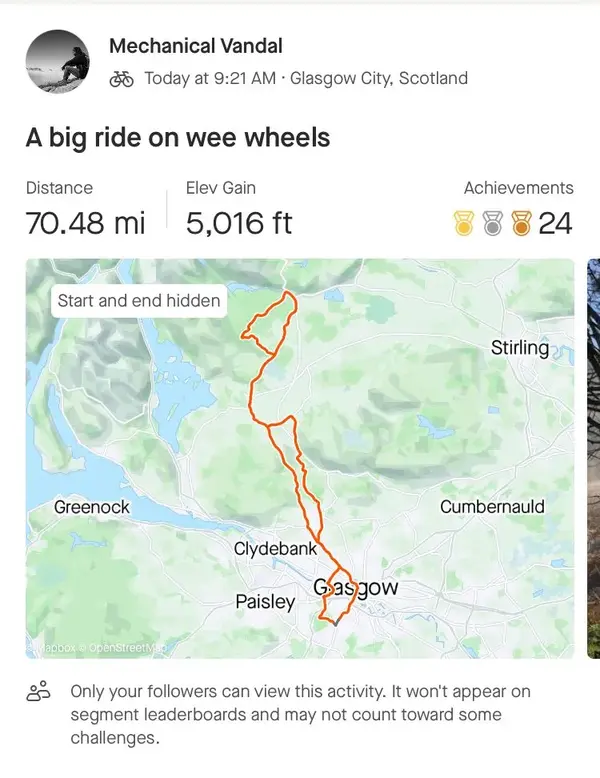Click the Greenock label on the map
This screenshot has height=778, width=600.
(x=92, y=507)
